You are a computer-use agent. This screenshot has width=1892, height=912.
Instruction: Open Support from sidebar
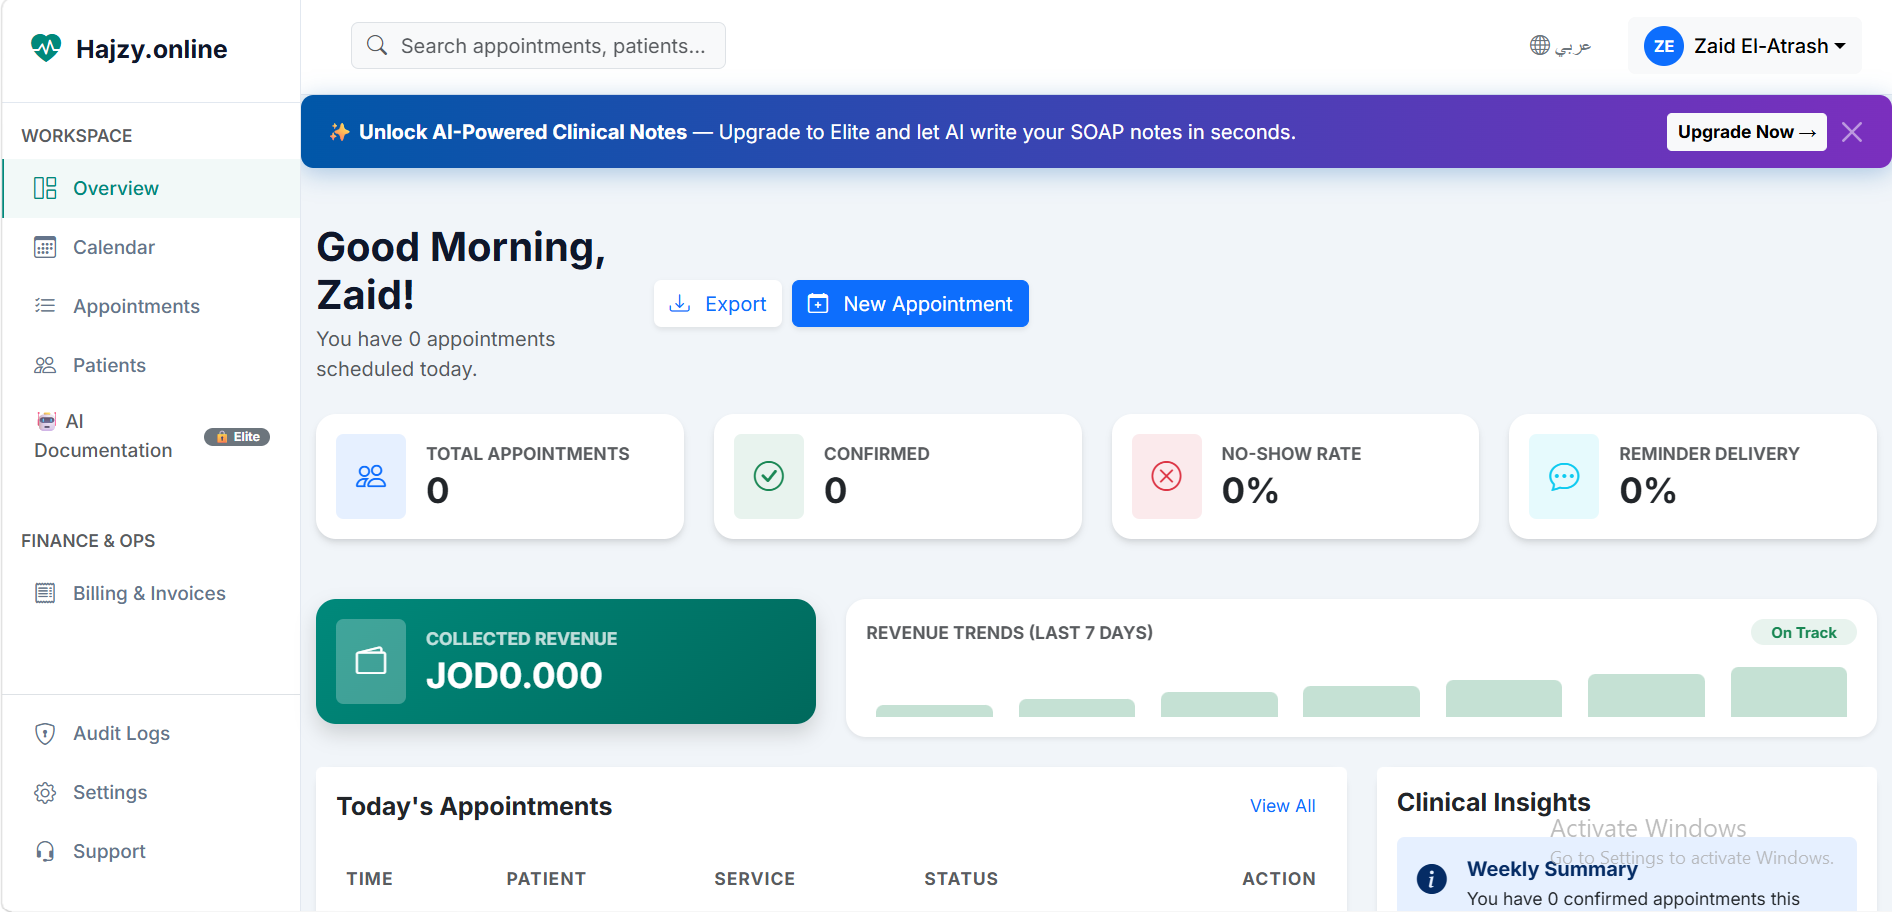151,851
